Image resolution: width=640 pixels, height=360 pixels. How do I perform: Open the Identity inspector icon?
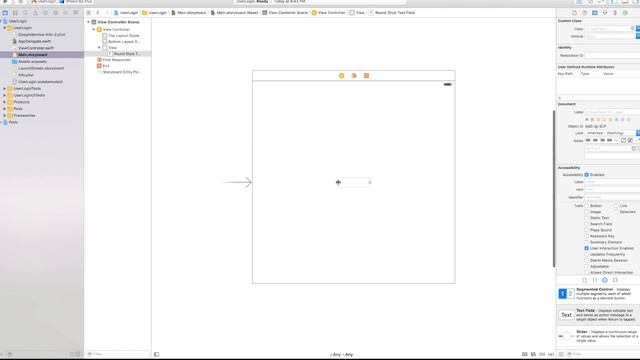[595, 13]
